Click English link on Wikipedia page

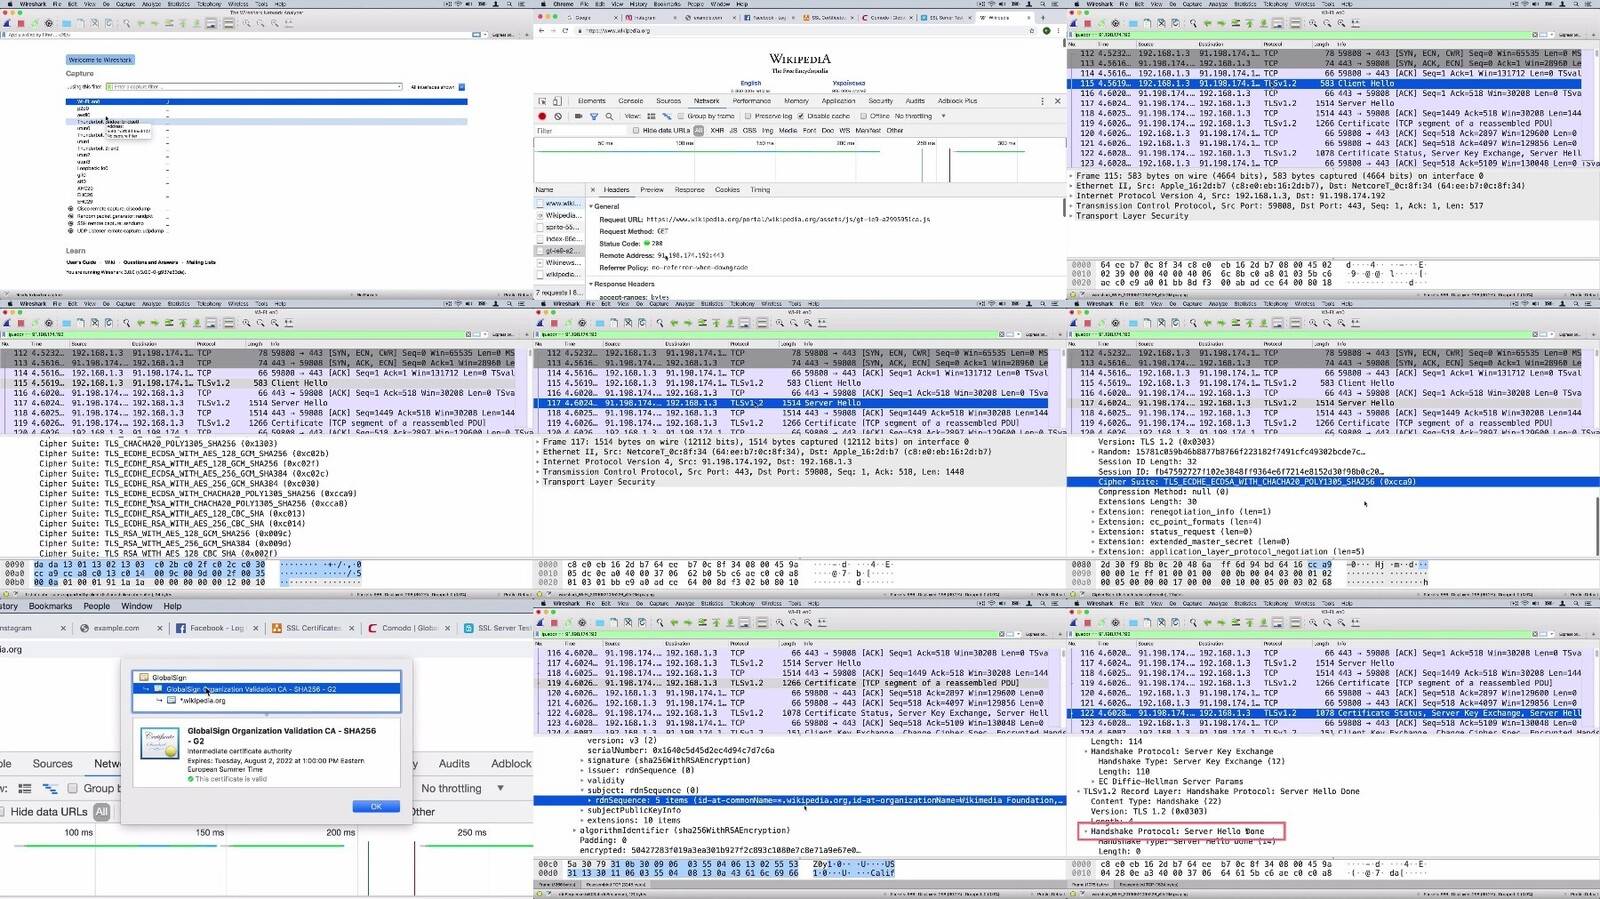click(750, 83)
